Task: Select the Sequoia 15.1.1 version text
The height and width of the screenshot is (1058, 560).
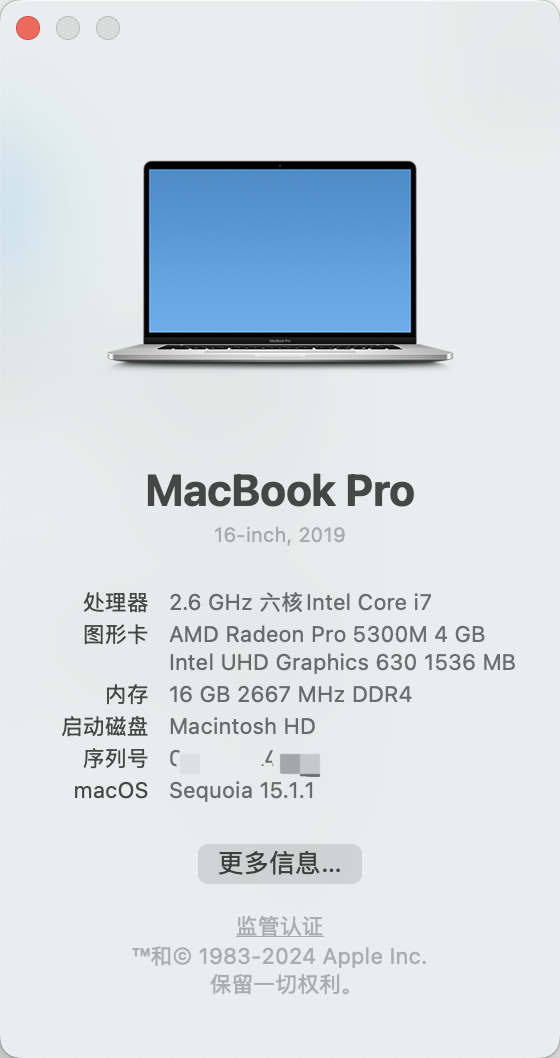Action: 242,791
